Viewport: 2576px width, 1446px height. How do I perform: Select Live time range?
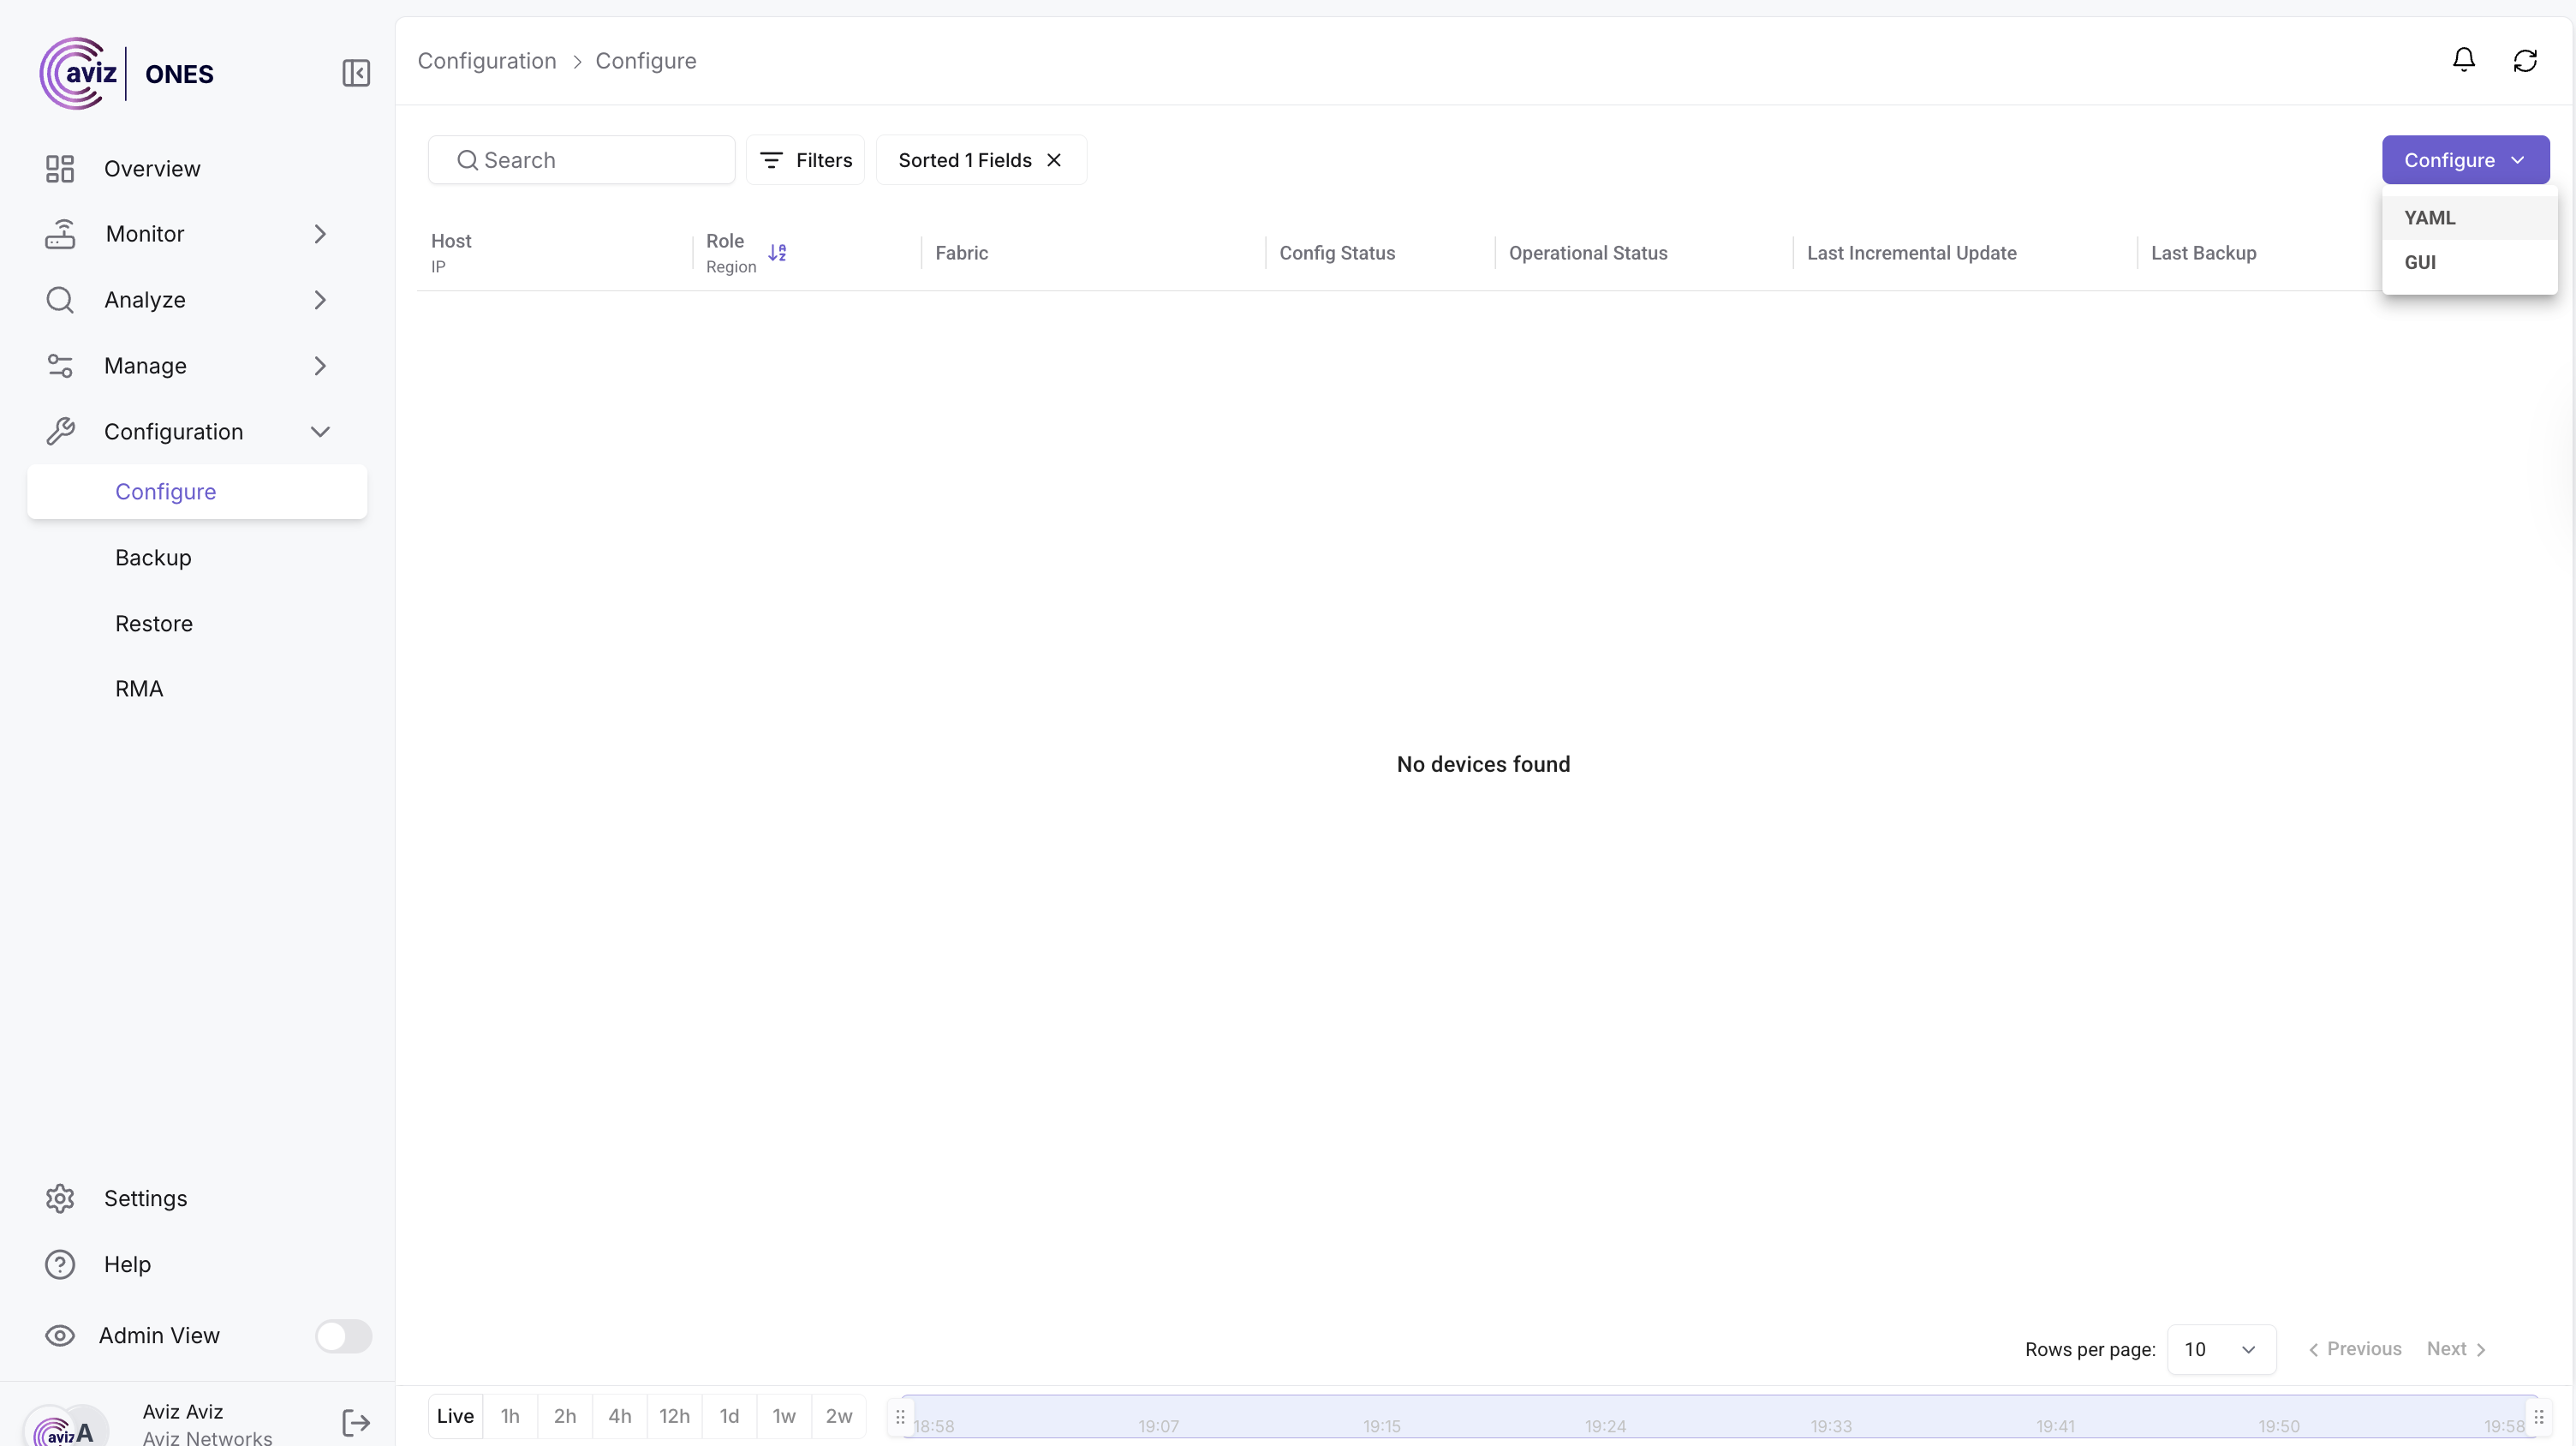point(455,1415)
